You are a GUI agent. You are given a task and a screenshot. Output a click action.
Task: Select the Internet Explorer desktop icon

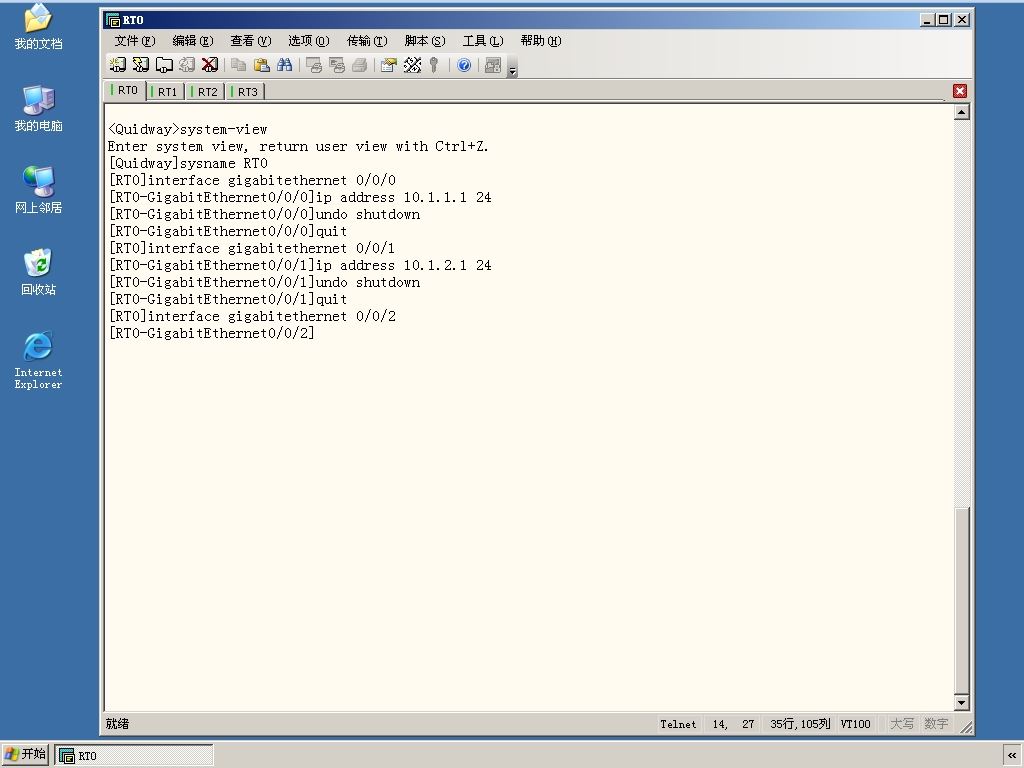point(39,360)
